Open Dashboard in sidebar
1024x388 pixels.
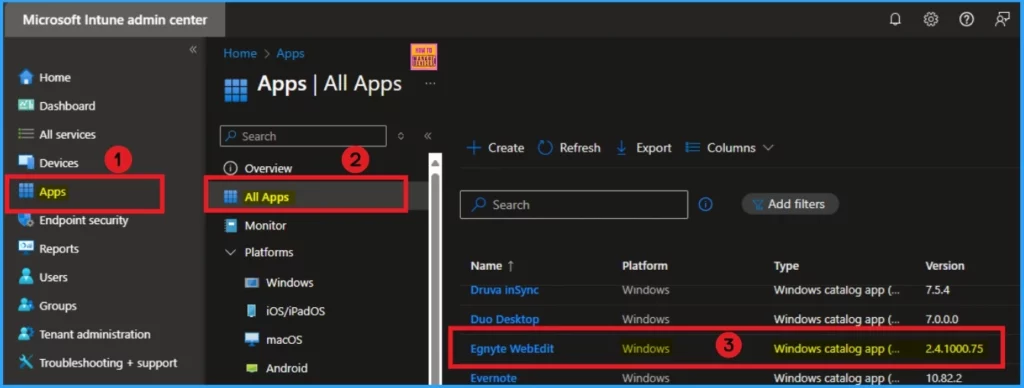pyautogui.click(x=67, y=106)
